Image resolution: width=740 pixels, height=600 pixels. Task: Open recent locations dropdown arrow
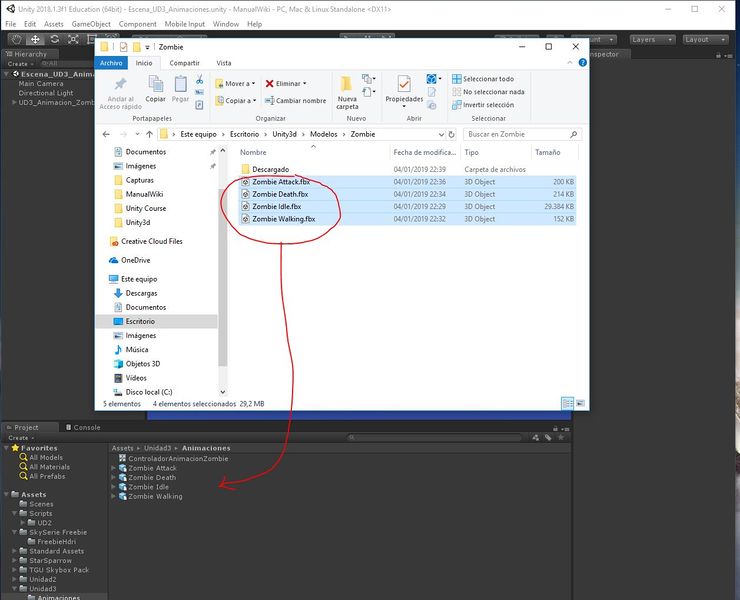[137, 135]
